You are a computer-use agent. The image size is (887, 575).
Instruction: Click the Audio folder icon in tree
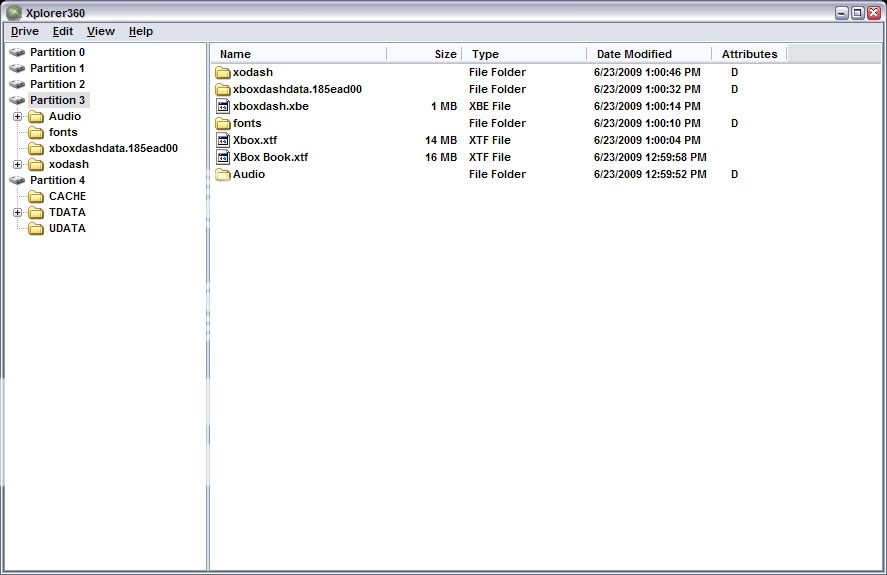point(36,117)
